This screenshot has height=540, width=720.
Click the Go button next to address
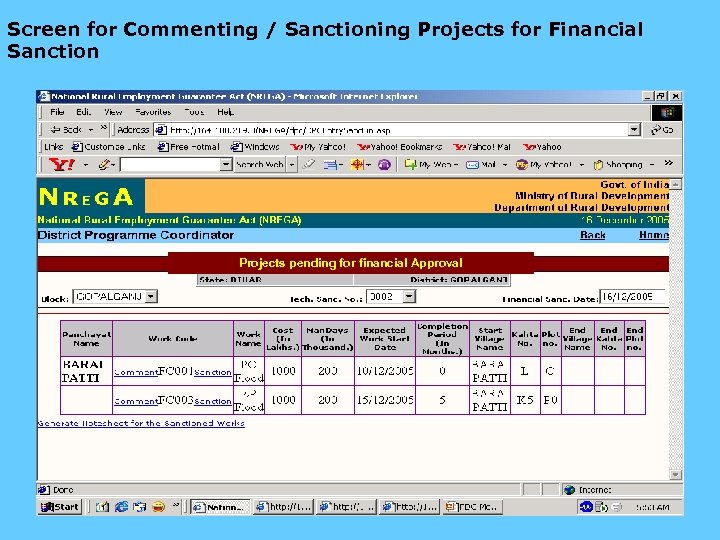click(662, 130)
